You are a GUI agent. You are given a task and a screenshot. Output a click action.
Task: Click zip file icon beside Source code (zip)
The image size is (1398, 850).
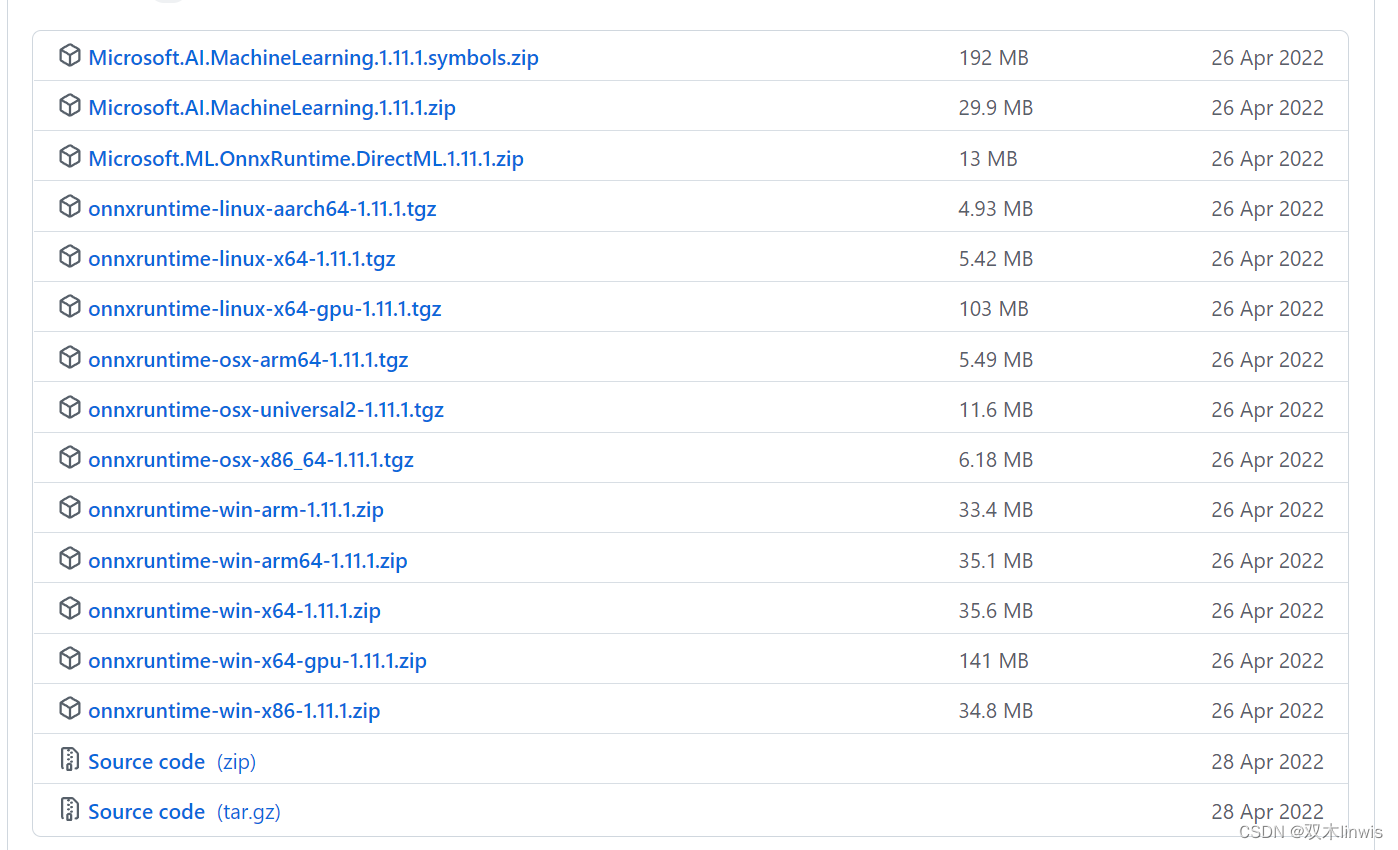[x=69, y=760]
